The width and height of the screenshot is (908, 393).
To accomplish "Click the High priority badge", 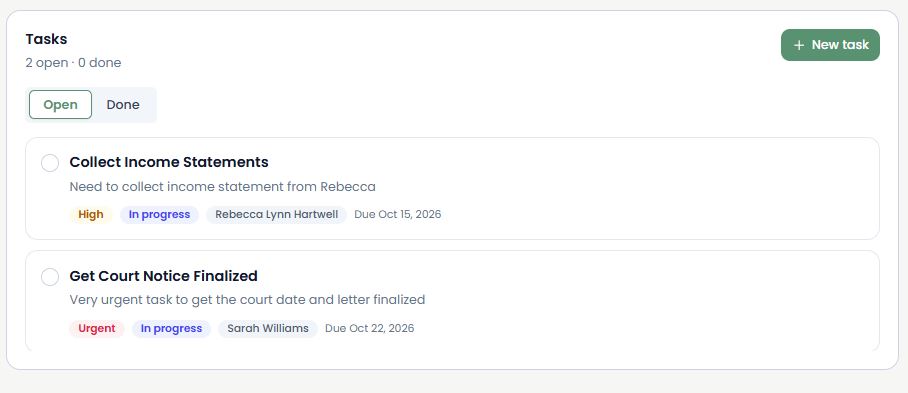I will click(91, 215).
